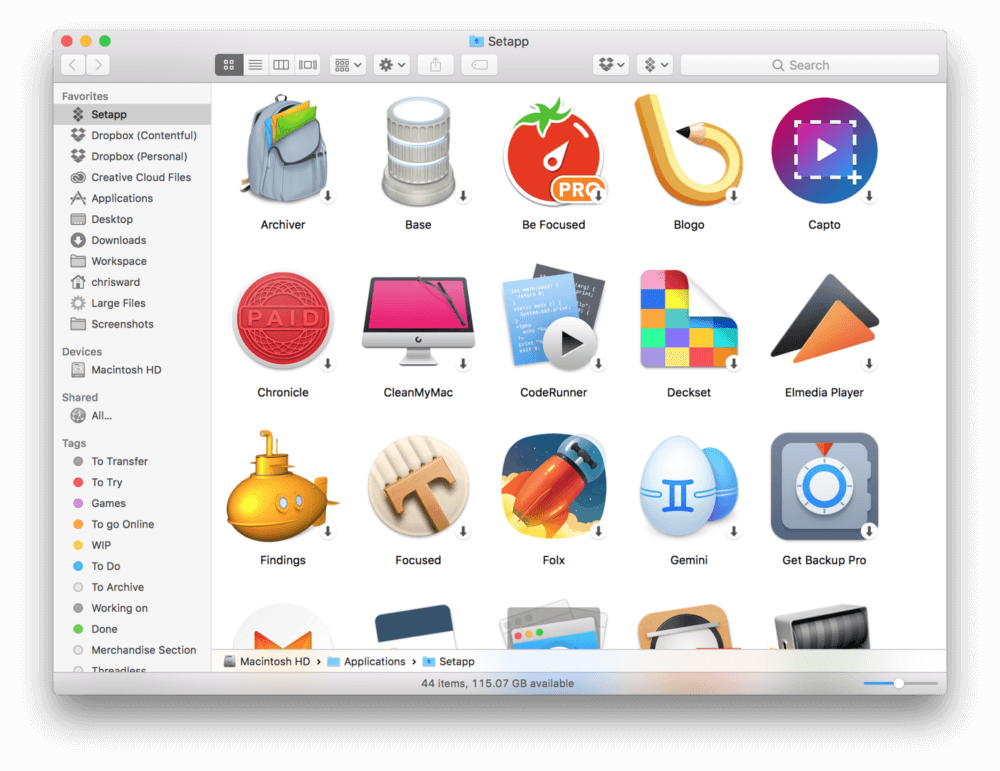Click the Findings yellow submarine icon

[x=283, y=486]
